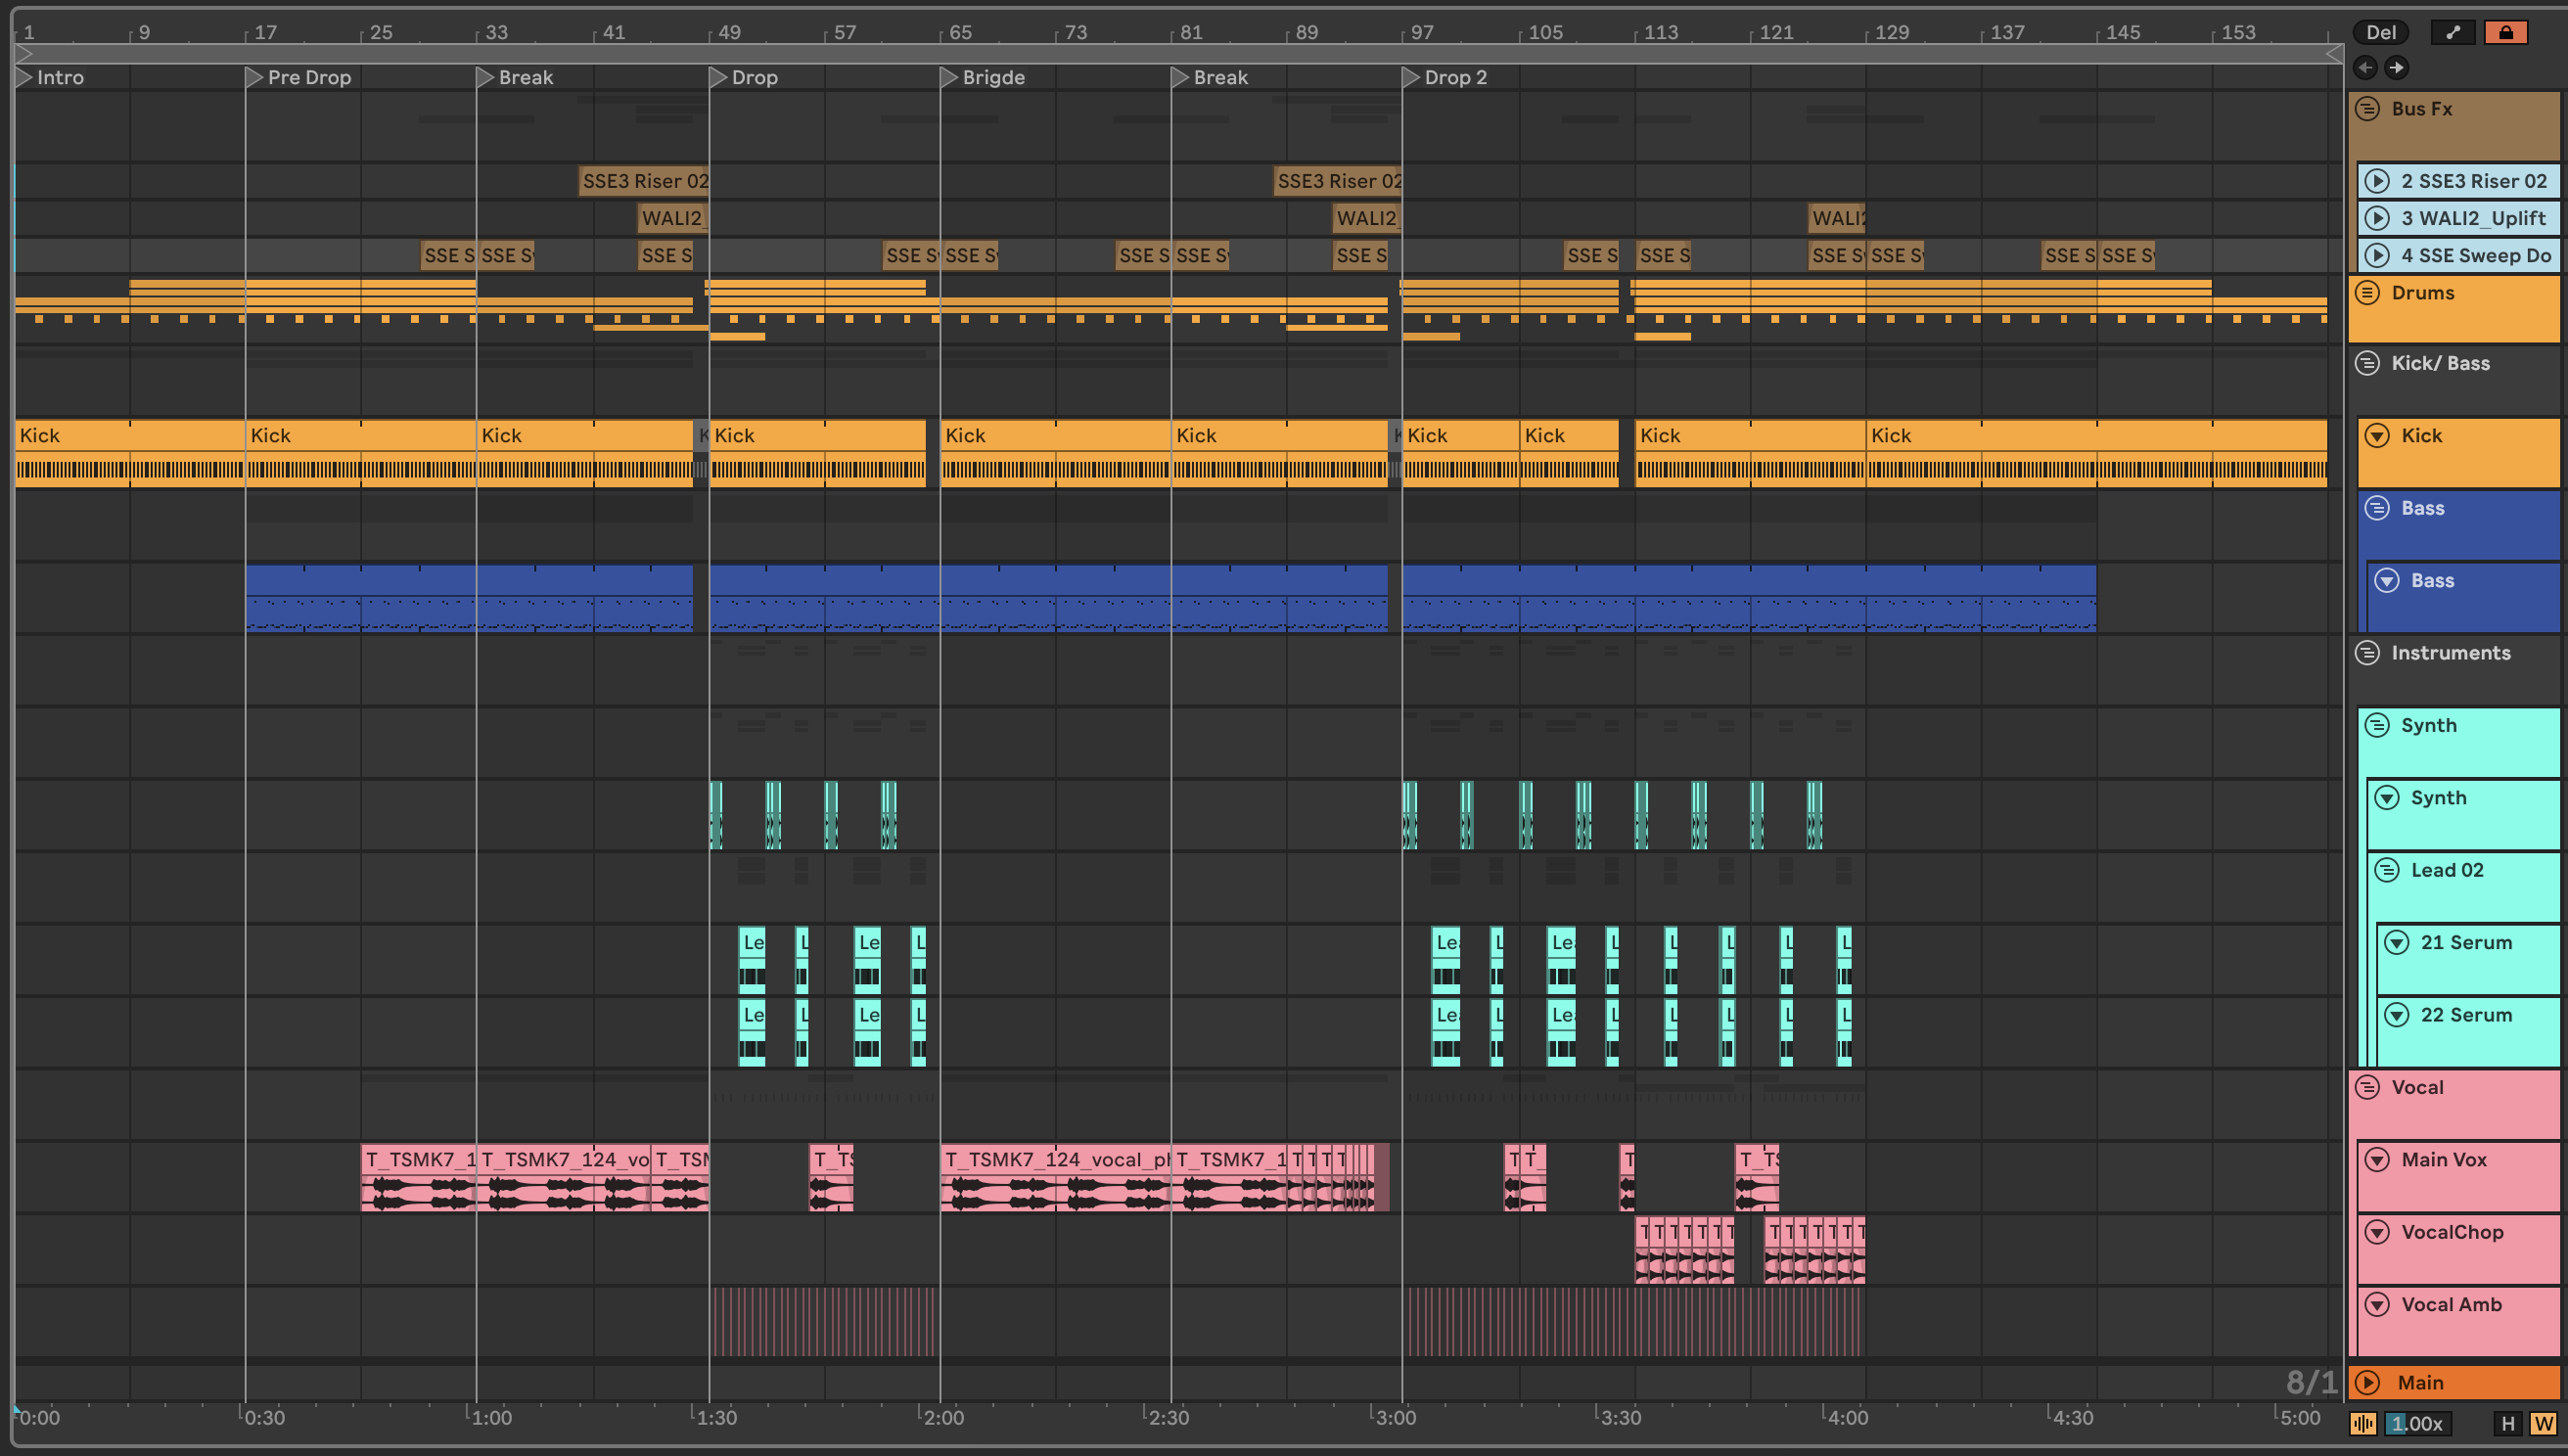Screen dimensions: 2568x1456
Task: Collapse the Bus Fx group track
Action: coord(2367,108)
